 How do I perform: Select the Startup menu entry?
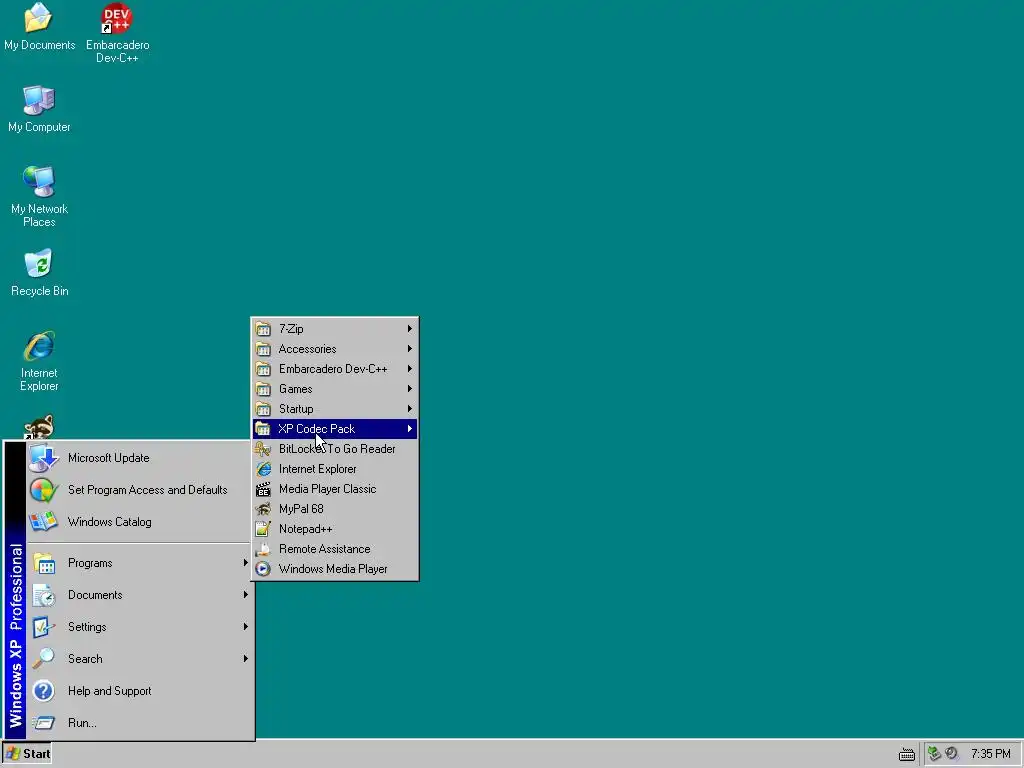[x=334, y=409]
